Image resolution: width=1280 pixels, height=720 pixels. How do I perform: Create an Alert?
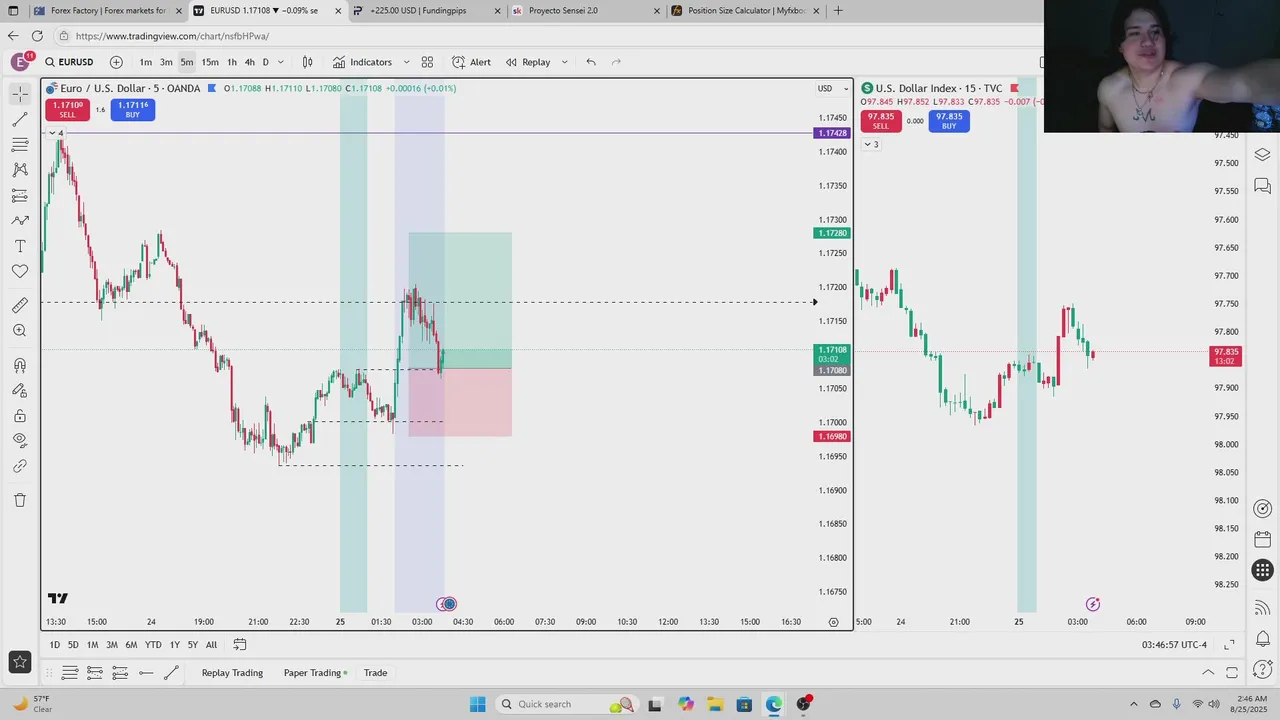coord(471,62)
